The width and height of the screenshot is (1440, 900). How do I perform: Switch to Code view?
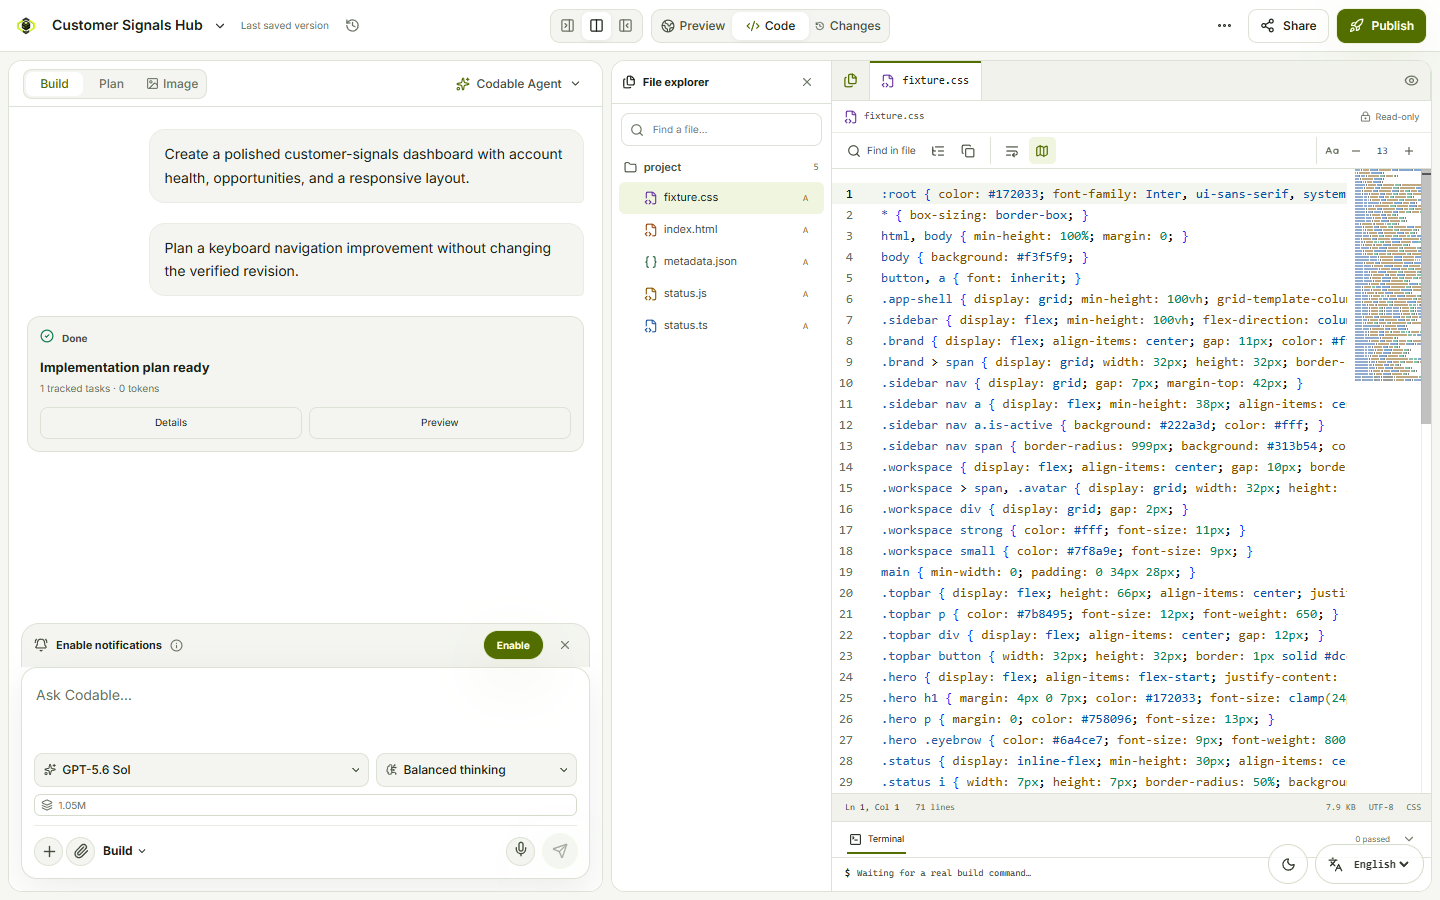(x=770, y=26)
